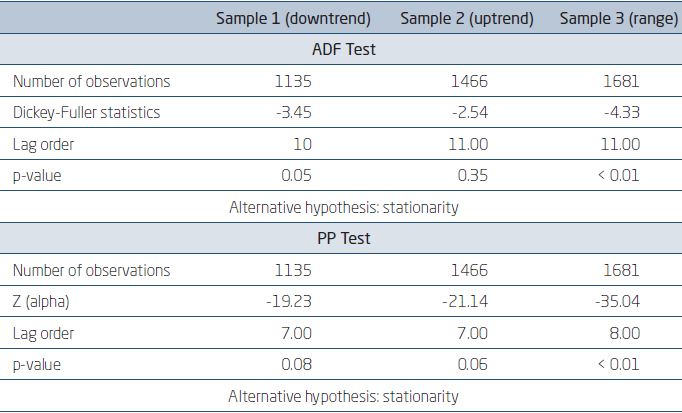Click the Number of observations label under ADF Test
Viewport: 682px width, 413px height.
click(x=91, y=82)
